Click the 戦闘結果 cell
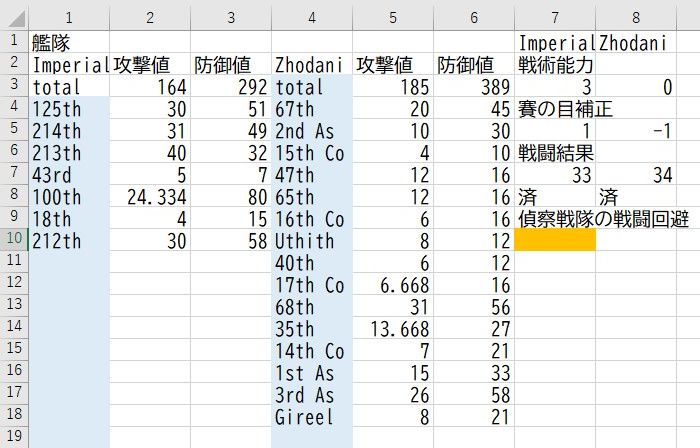 pos(555,152)
